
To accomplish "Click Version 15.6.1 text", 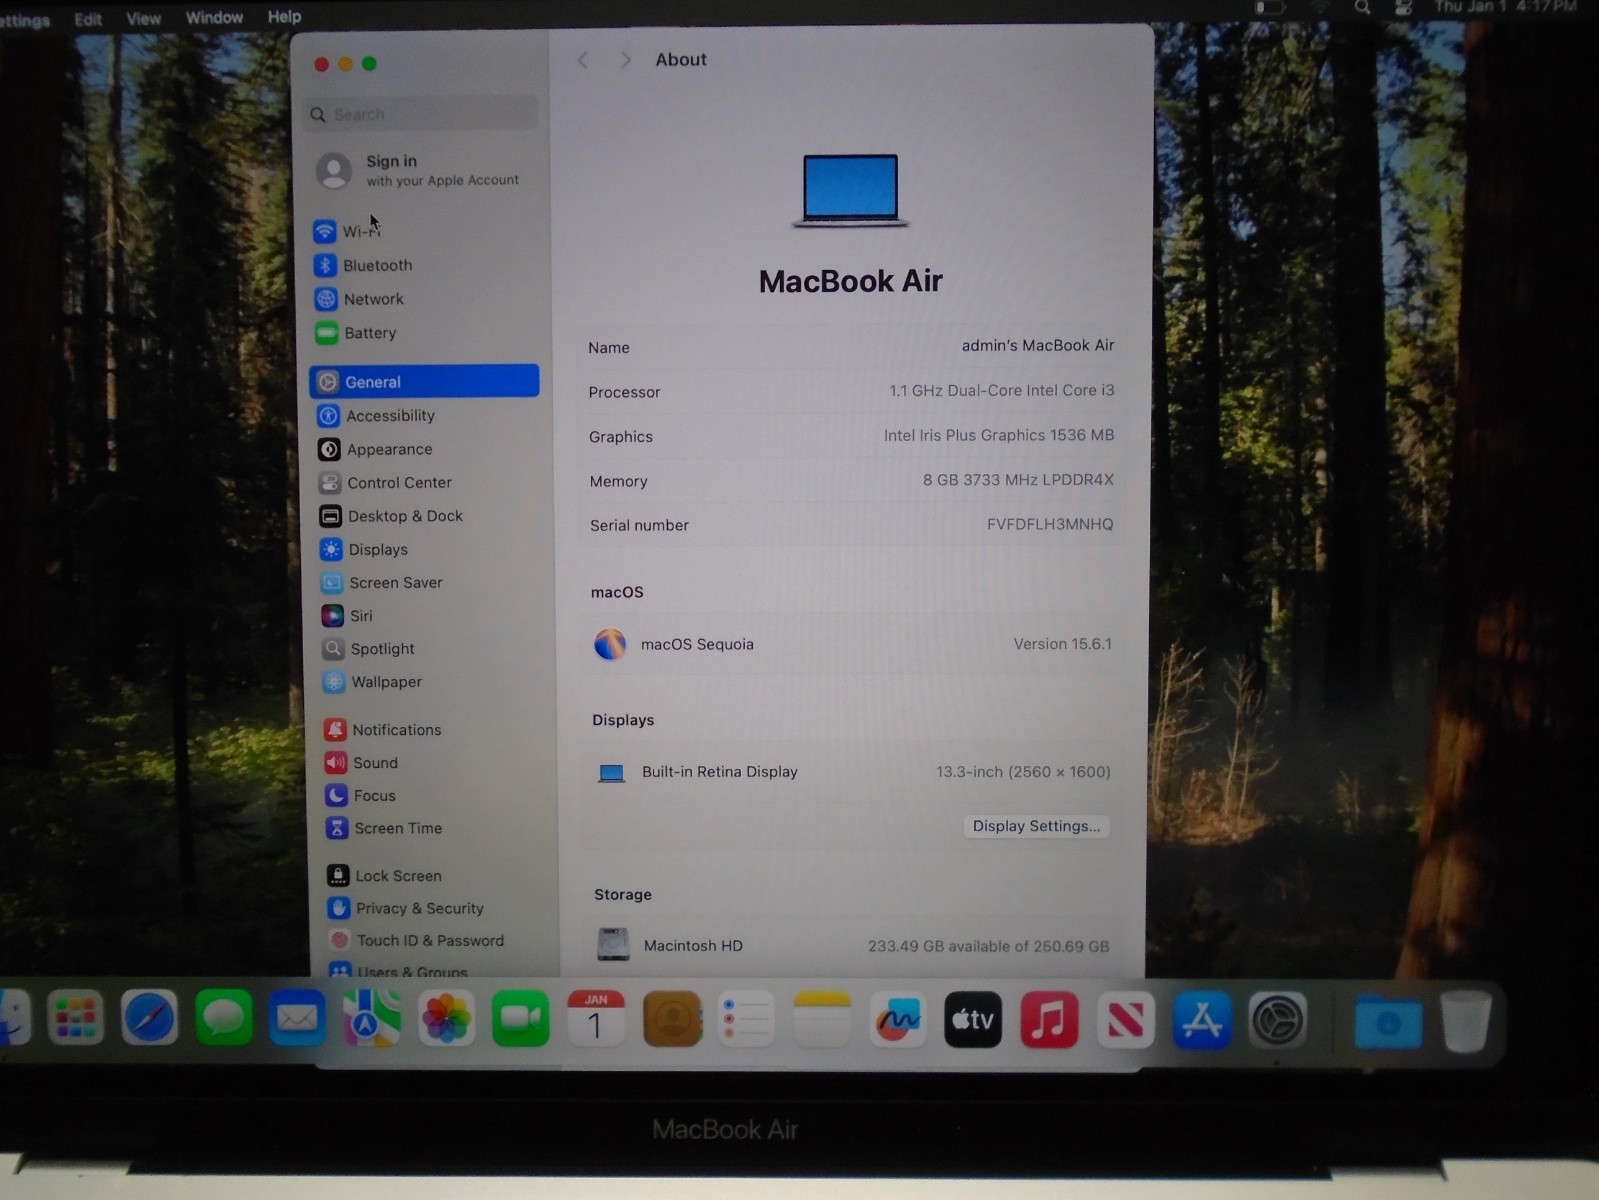I will point(1062,644).
